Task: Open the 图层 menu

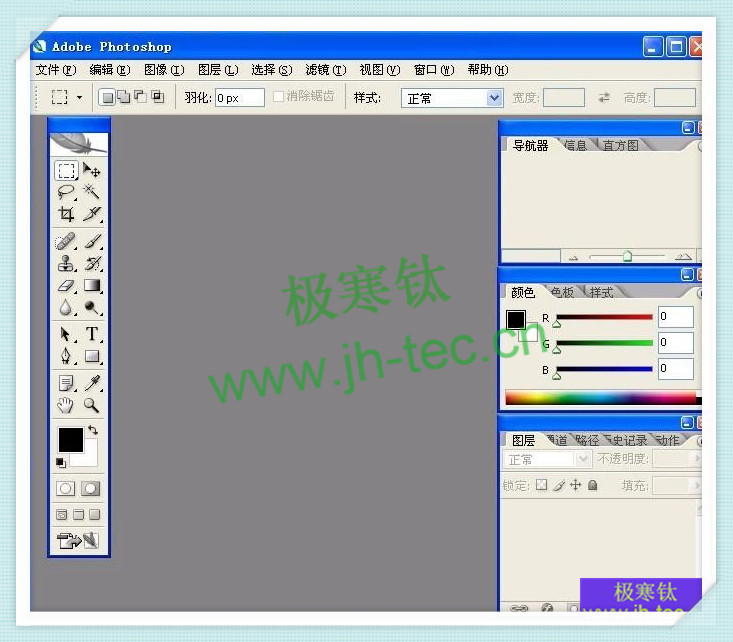Action: [x=218, y=70]
